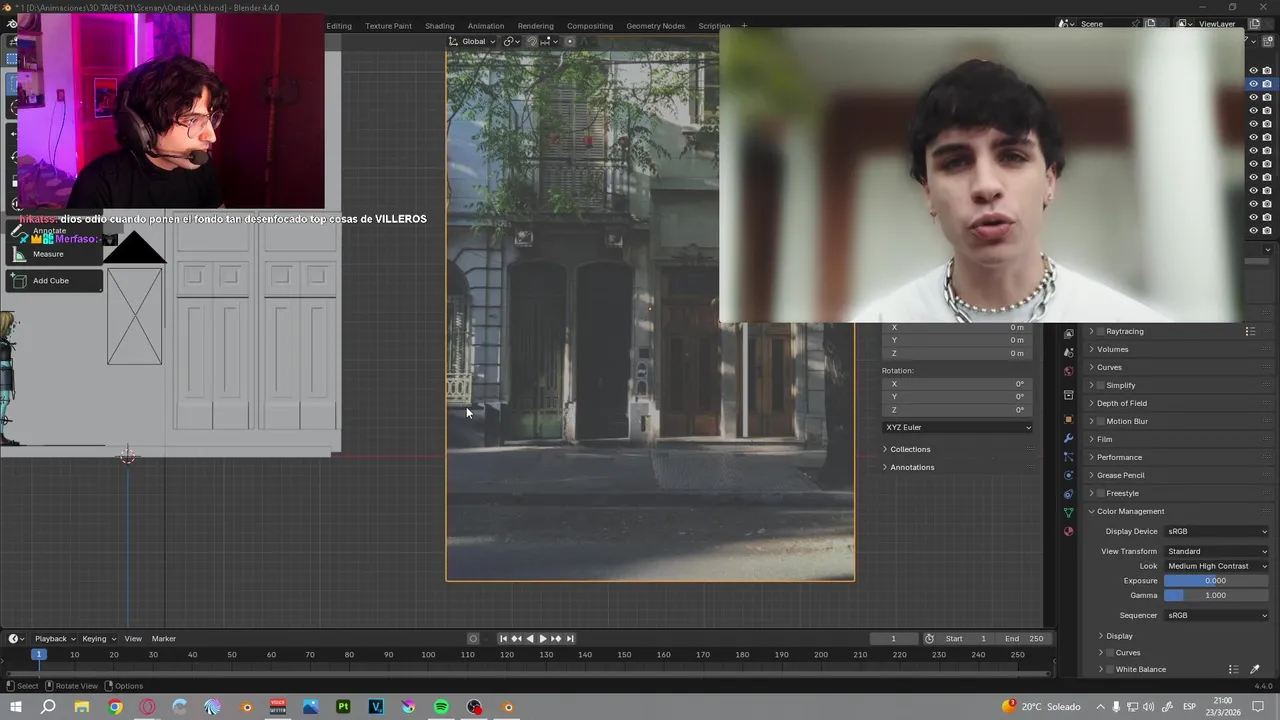Enable the Raytracing checkbox

(x=1101, y=331)
